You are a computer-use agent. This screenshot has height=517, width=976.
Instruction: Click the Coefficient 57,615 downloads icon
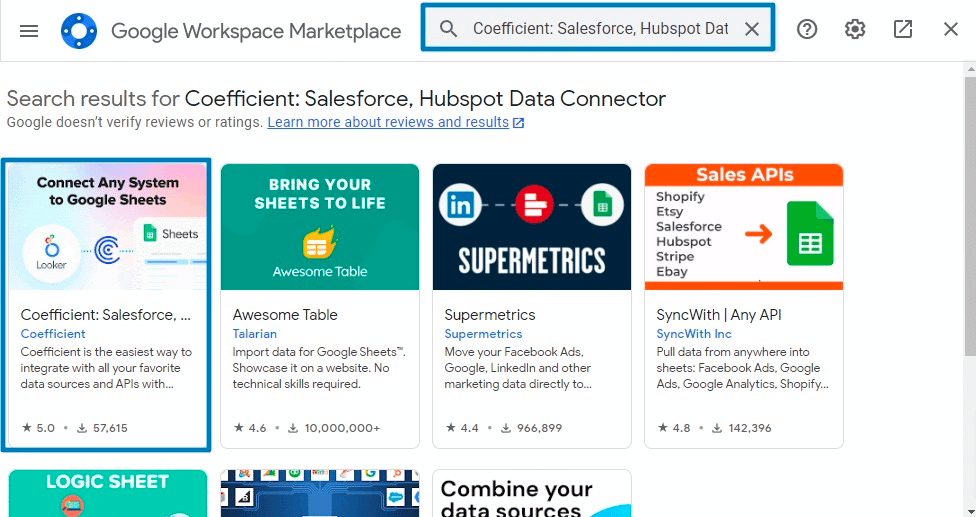82,428
